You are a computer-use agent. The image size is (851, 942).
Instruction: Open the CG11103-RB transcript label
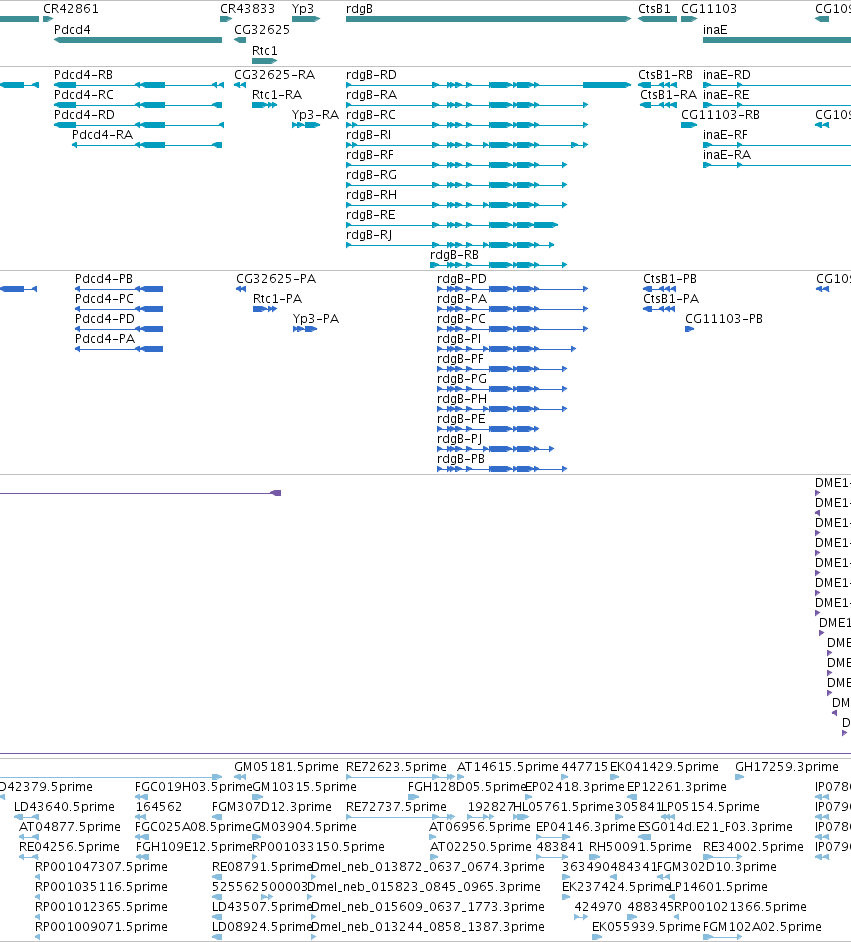(720, 115)
